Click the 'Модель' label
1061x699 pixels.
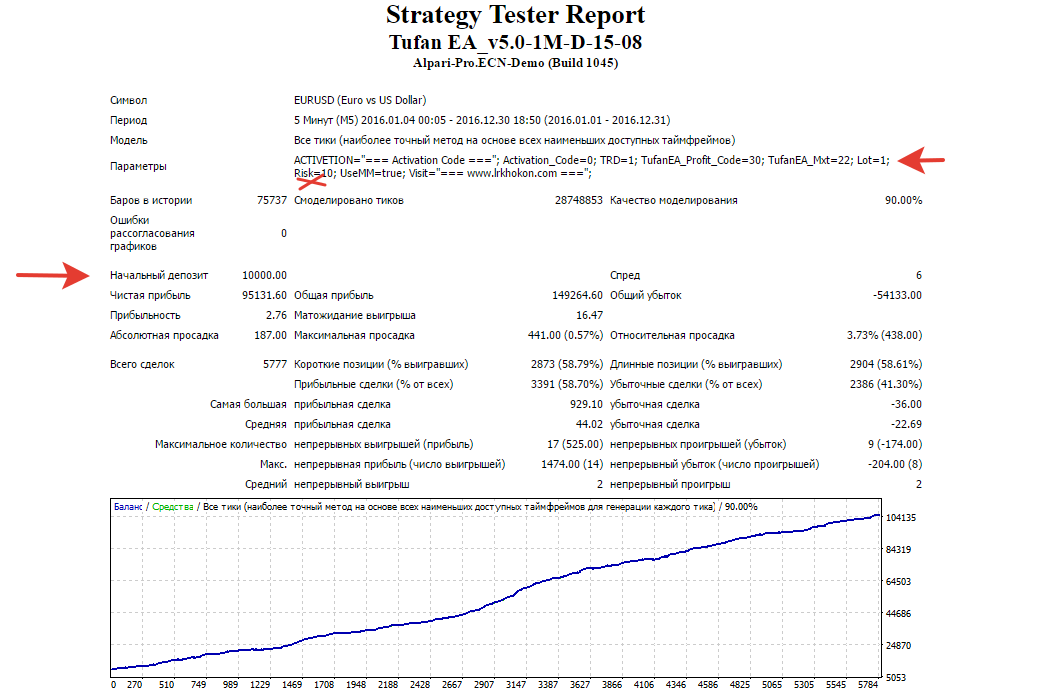[x=129, y=140]
